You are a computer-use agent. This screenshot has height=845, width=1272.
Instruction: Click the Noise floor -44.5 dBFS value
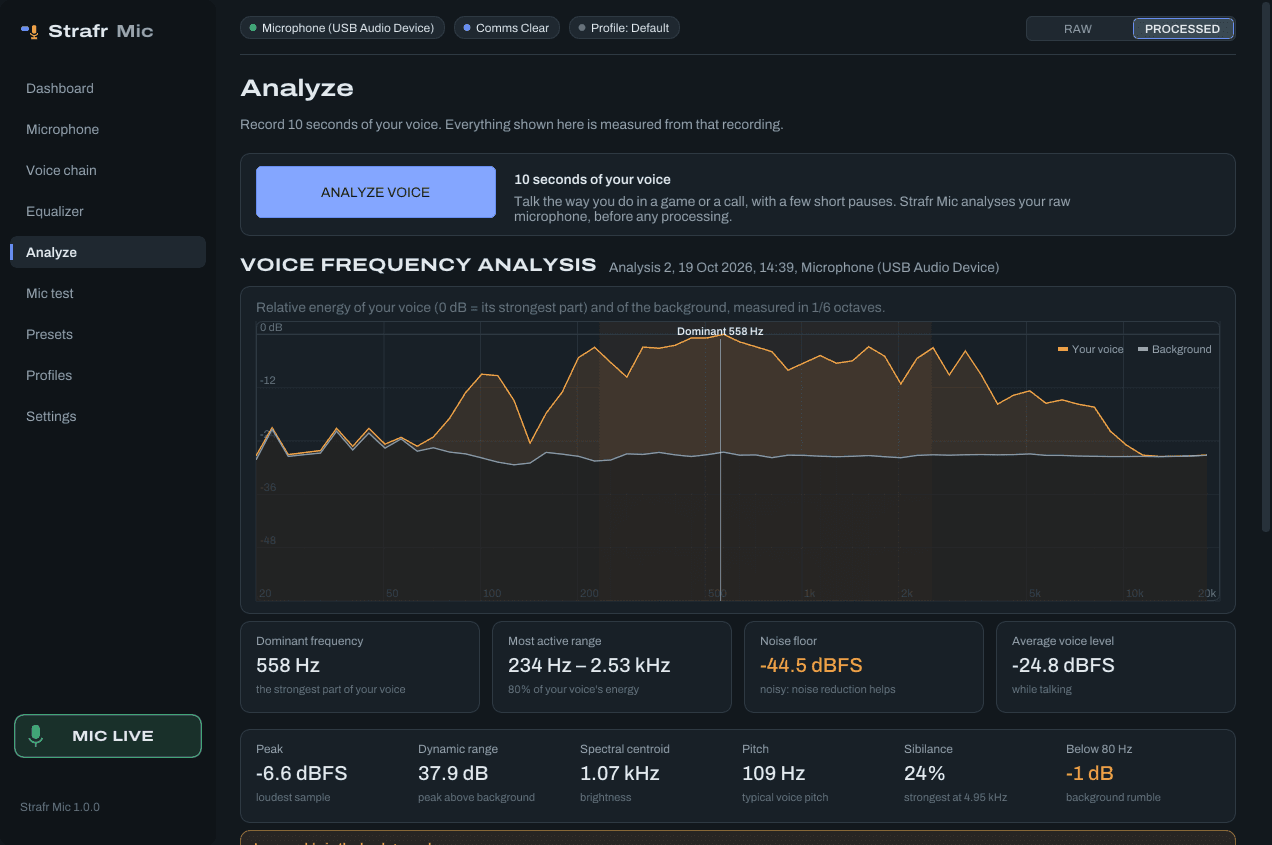[811, 665]
